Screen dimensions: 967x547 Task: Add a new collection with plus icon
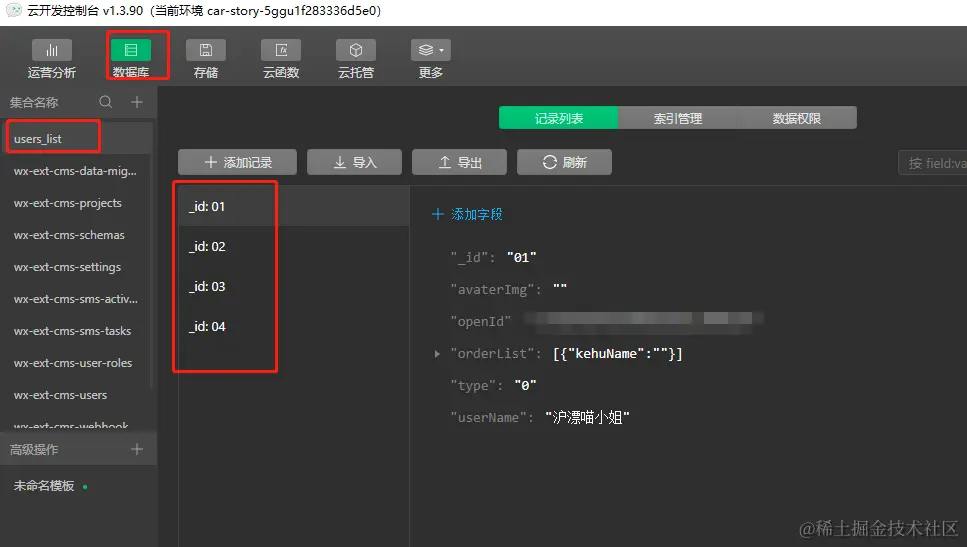(x=137, y=102)
